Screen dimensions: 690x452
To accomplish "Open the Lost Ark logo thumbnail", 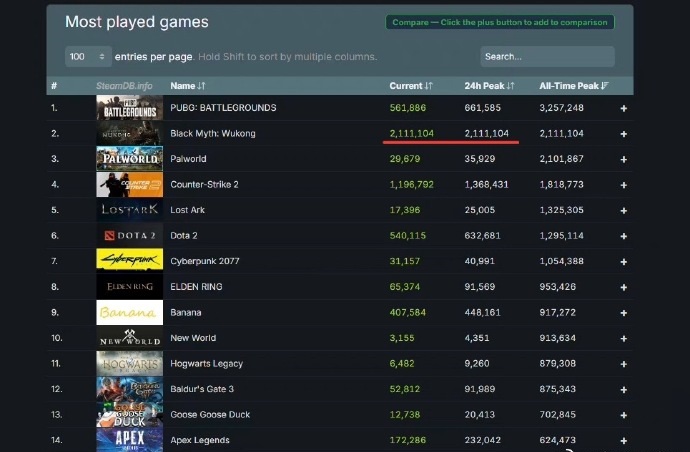I will click(129, 210).
